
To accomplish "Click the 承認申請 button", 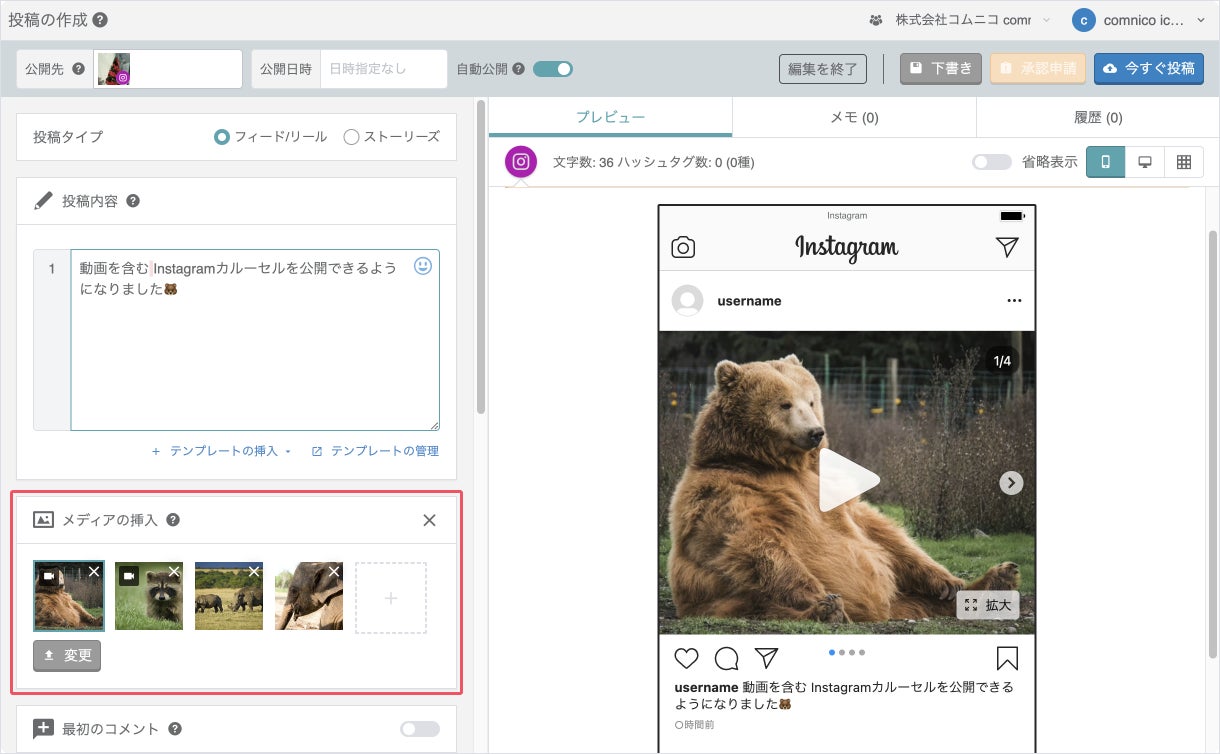I will click(x=1037, y=69).
